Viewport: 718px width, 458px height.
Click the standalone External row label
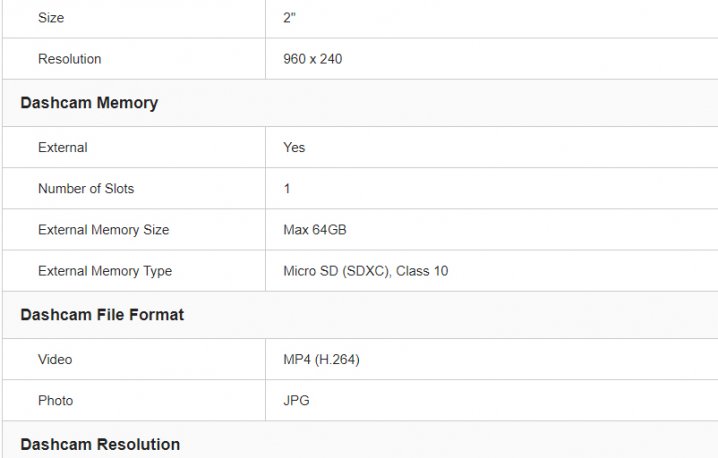(62, 147)
